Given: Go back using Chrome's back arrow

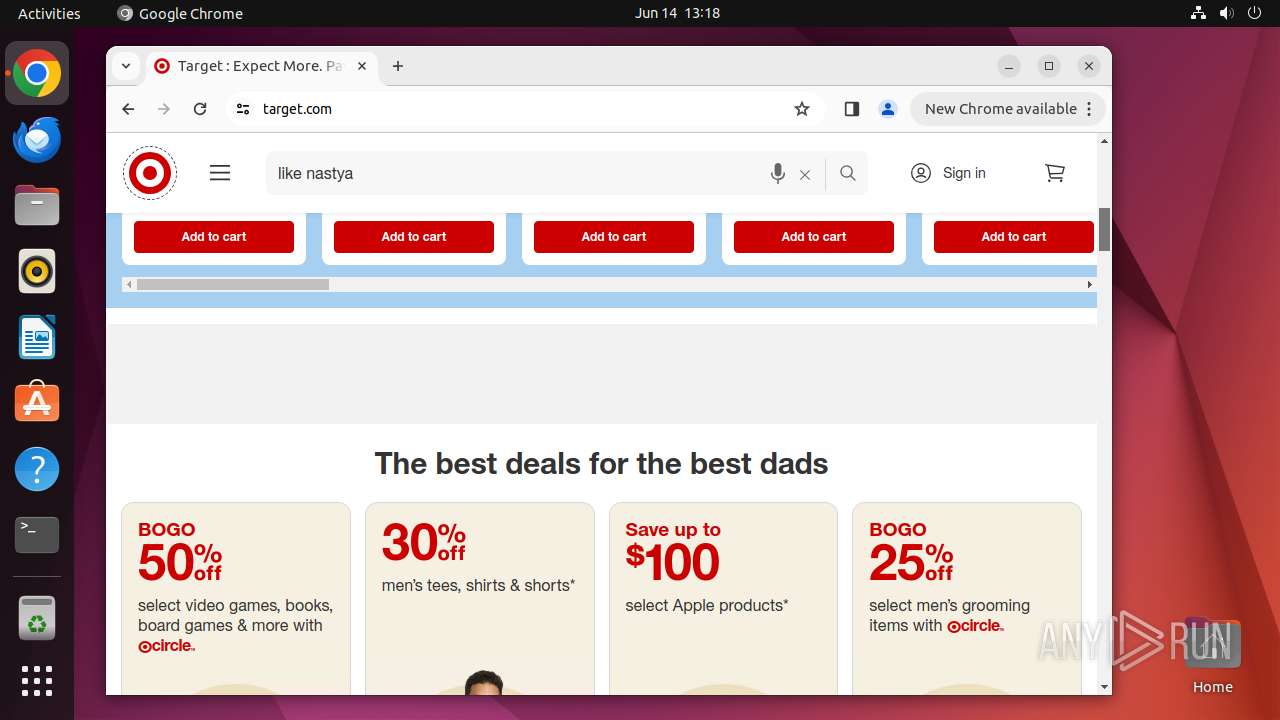Looking at the screenshot, I should [x=128, y=109].
